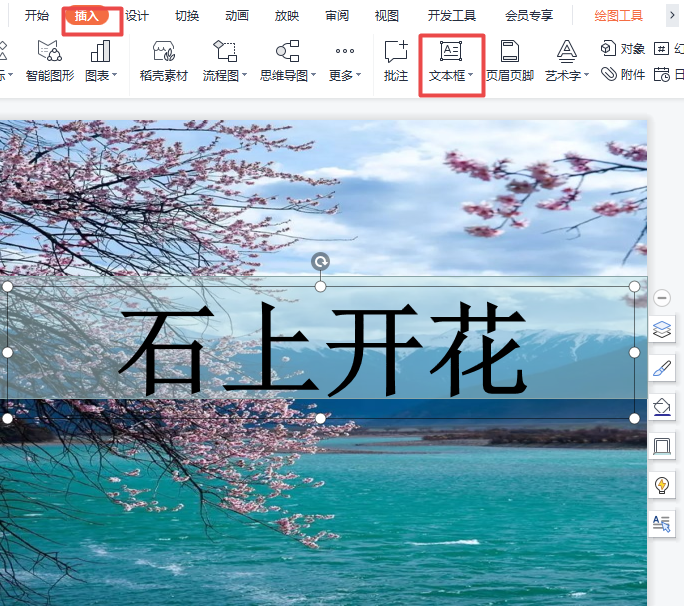Select the format brush in the side toolbar
The width and height of the screenshot is (684, 606).
[x=662, y=369]
